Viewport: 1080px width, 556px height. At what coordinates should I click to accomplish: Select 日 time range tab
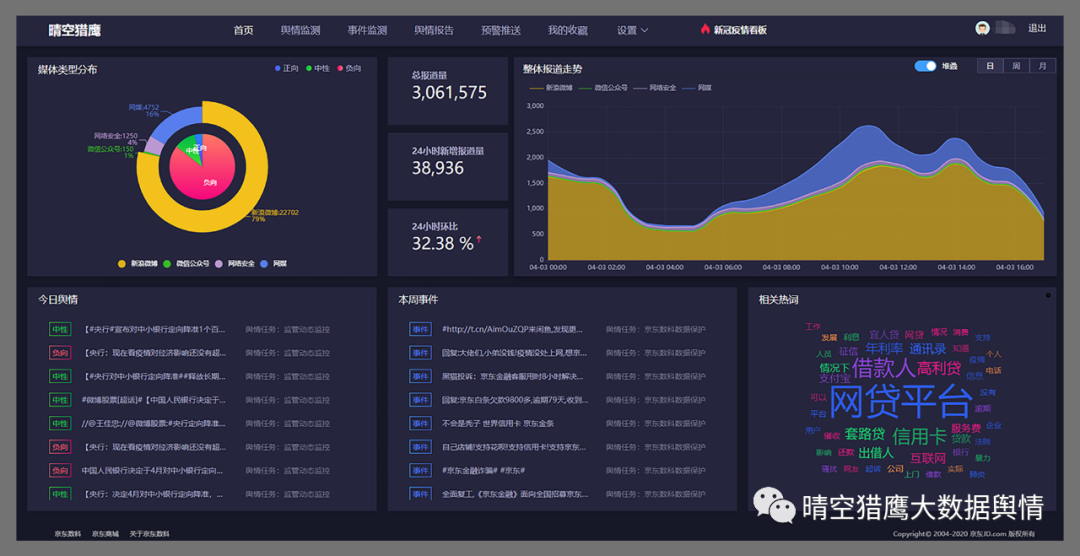point(990,66)
